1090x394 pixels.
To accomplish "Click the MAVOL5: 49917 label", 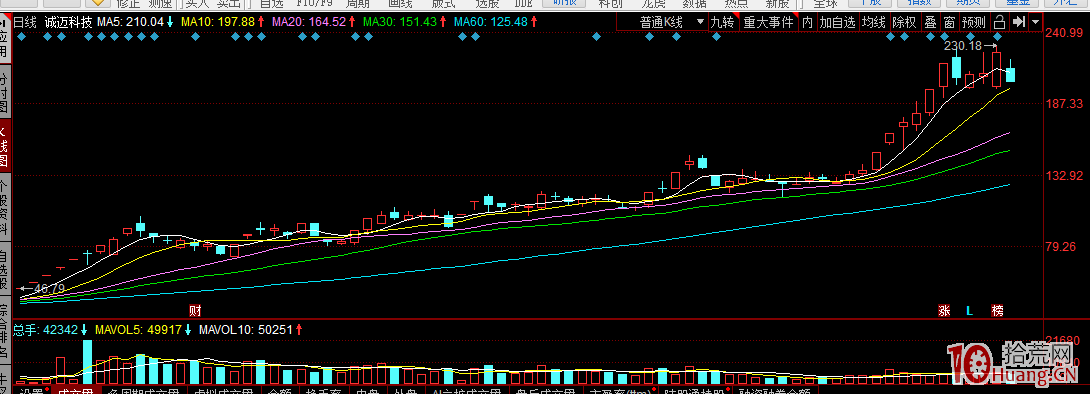I will [x=143, y=330].
